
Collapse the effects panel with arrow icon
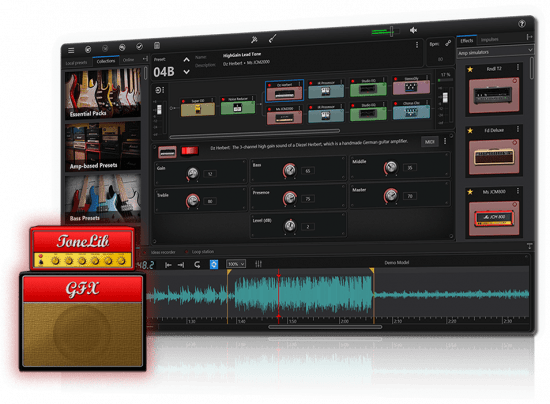(x=529, y=37)
